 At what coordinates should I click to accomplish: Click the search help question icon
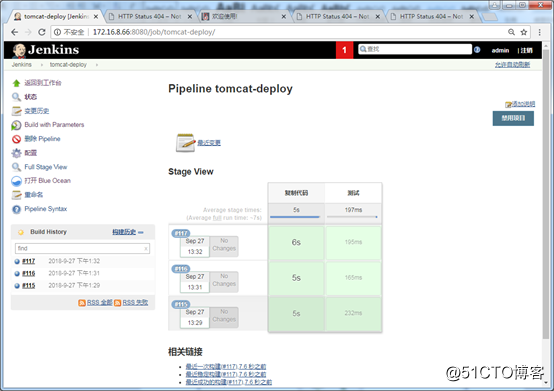click(x=477, y=50)
